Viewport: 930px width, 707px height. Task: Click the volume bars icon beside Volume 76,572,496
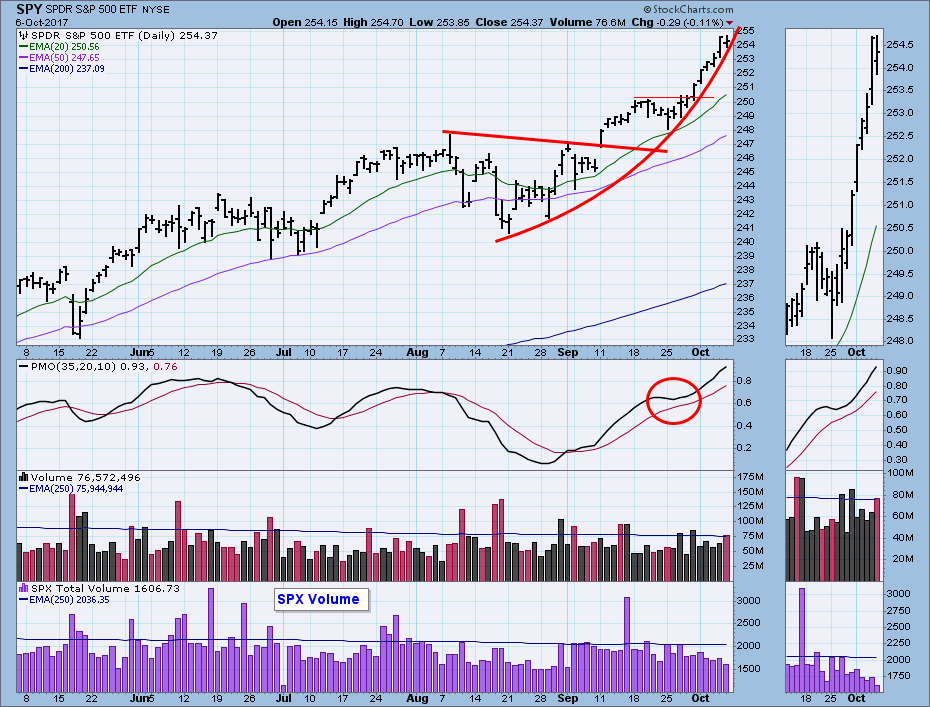click(x=24, y=477)
